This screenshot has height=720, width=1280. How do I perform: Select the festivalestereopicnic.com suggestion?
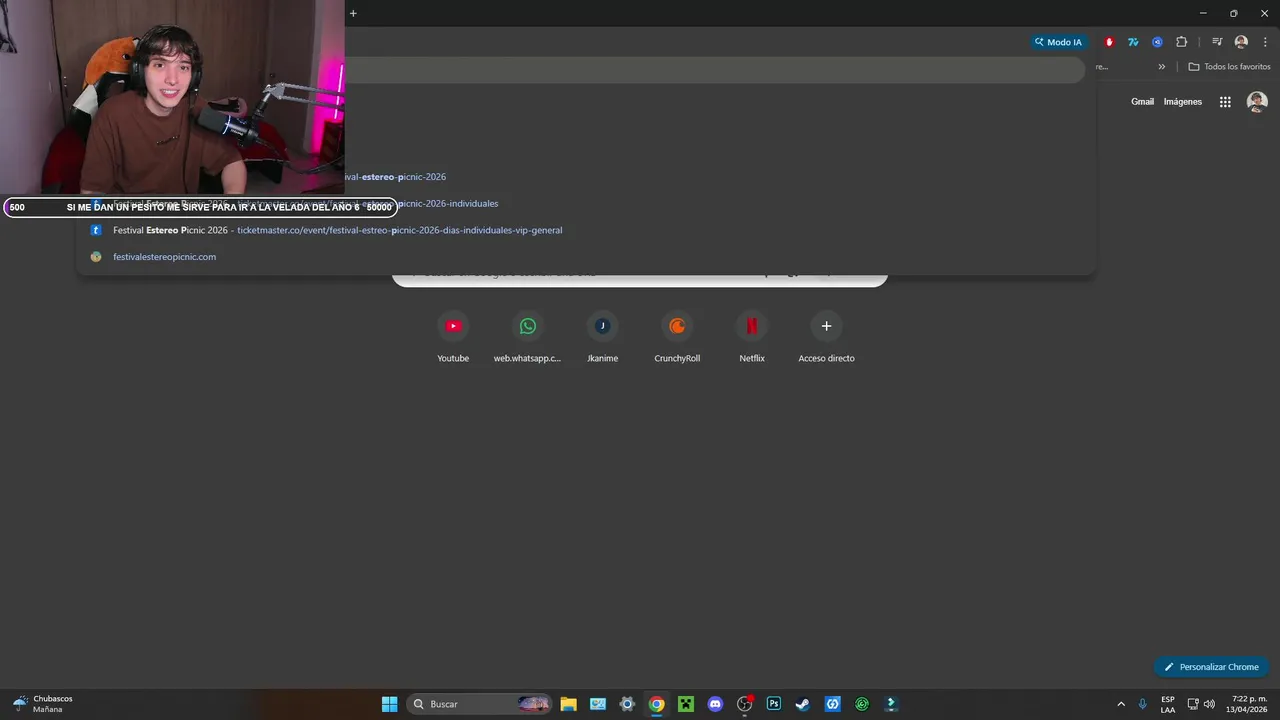[586, 257]
